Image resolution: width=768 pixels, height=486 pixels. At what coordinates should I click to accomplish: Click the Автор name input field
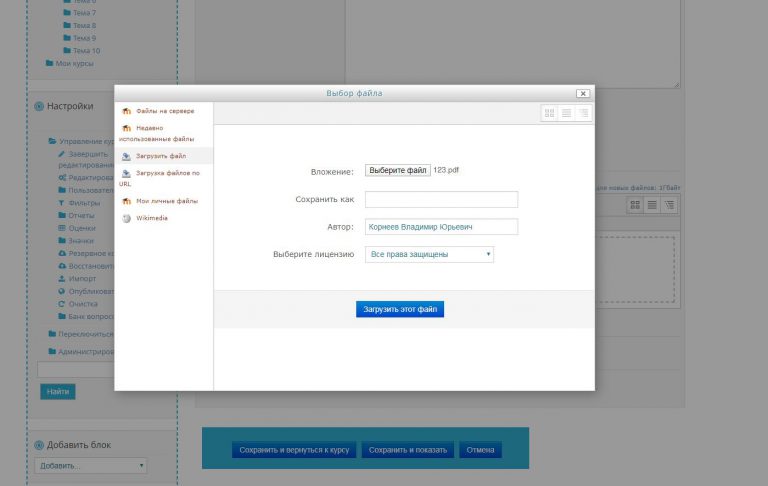pos(441,227)
